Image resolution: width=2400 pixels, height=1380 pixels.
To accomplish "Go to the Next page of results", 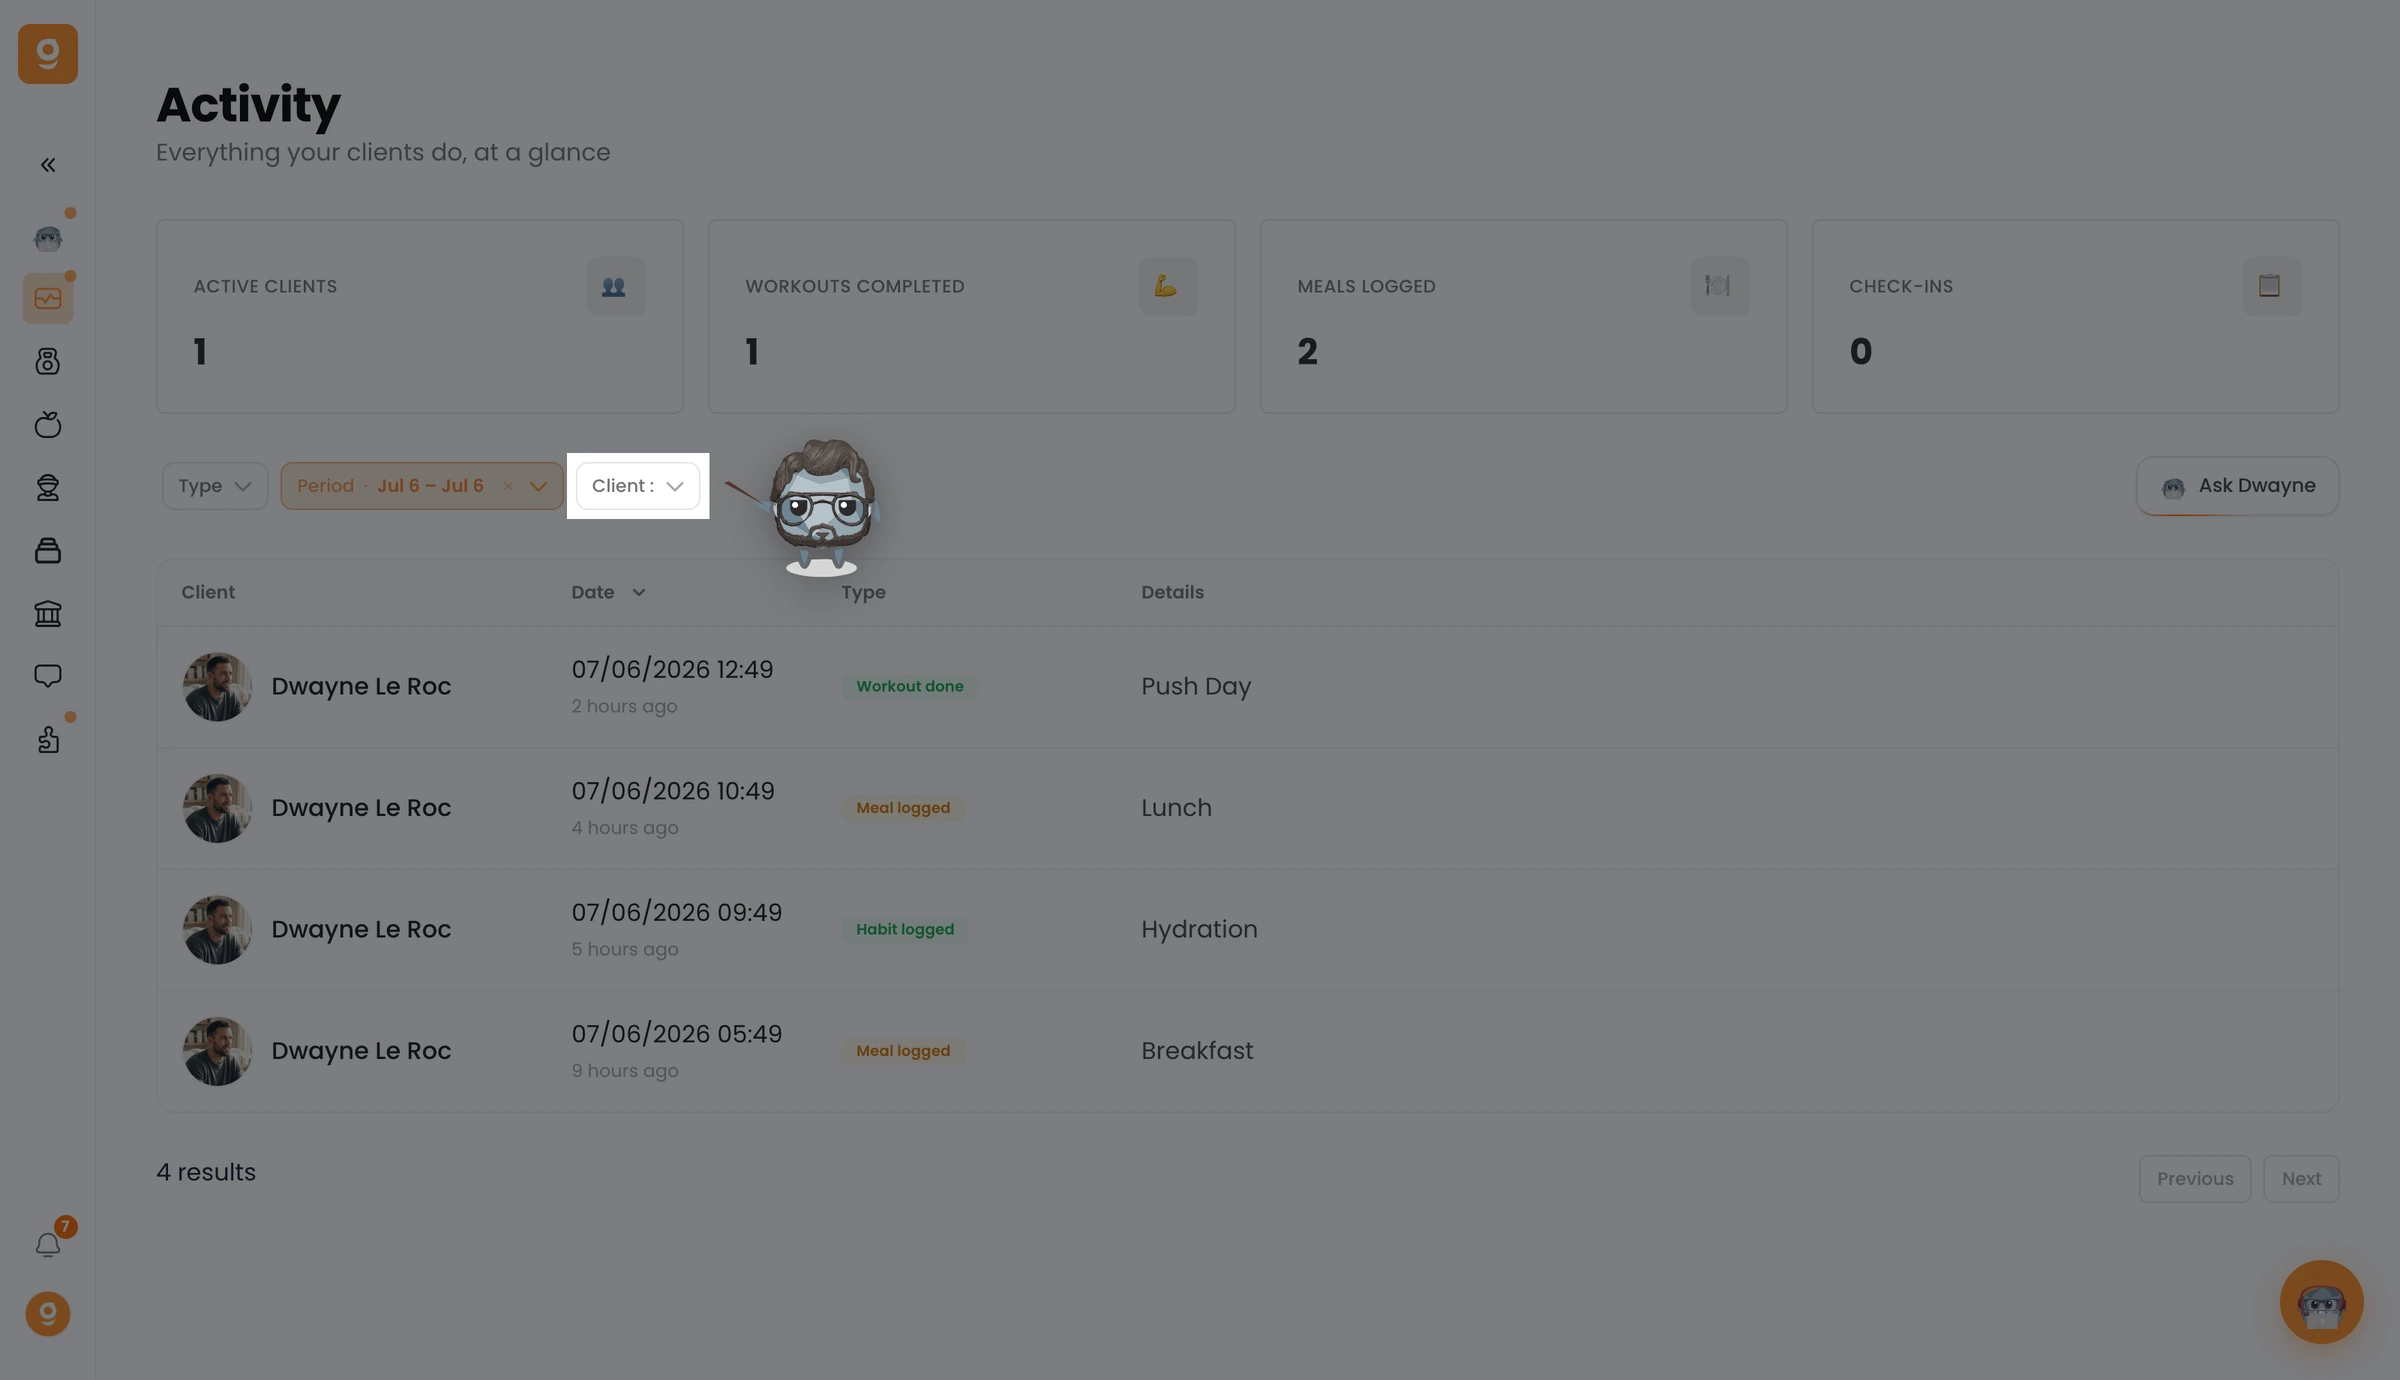I will (2301, 1179).
